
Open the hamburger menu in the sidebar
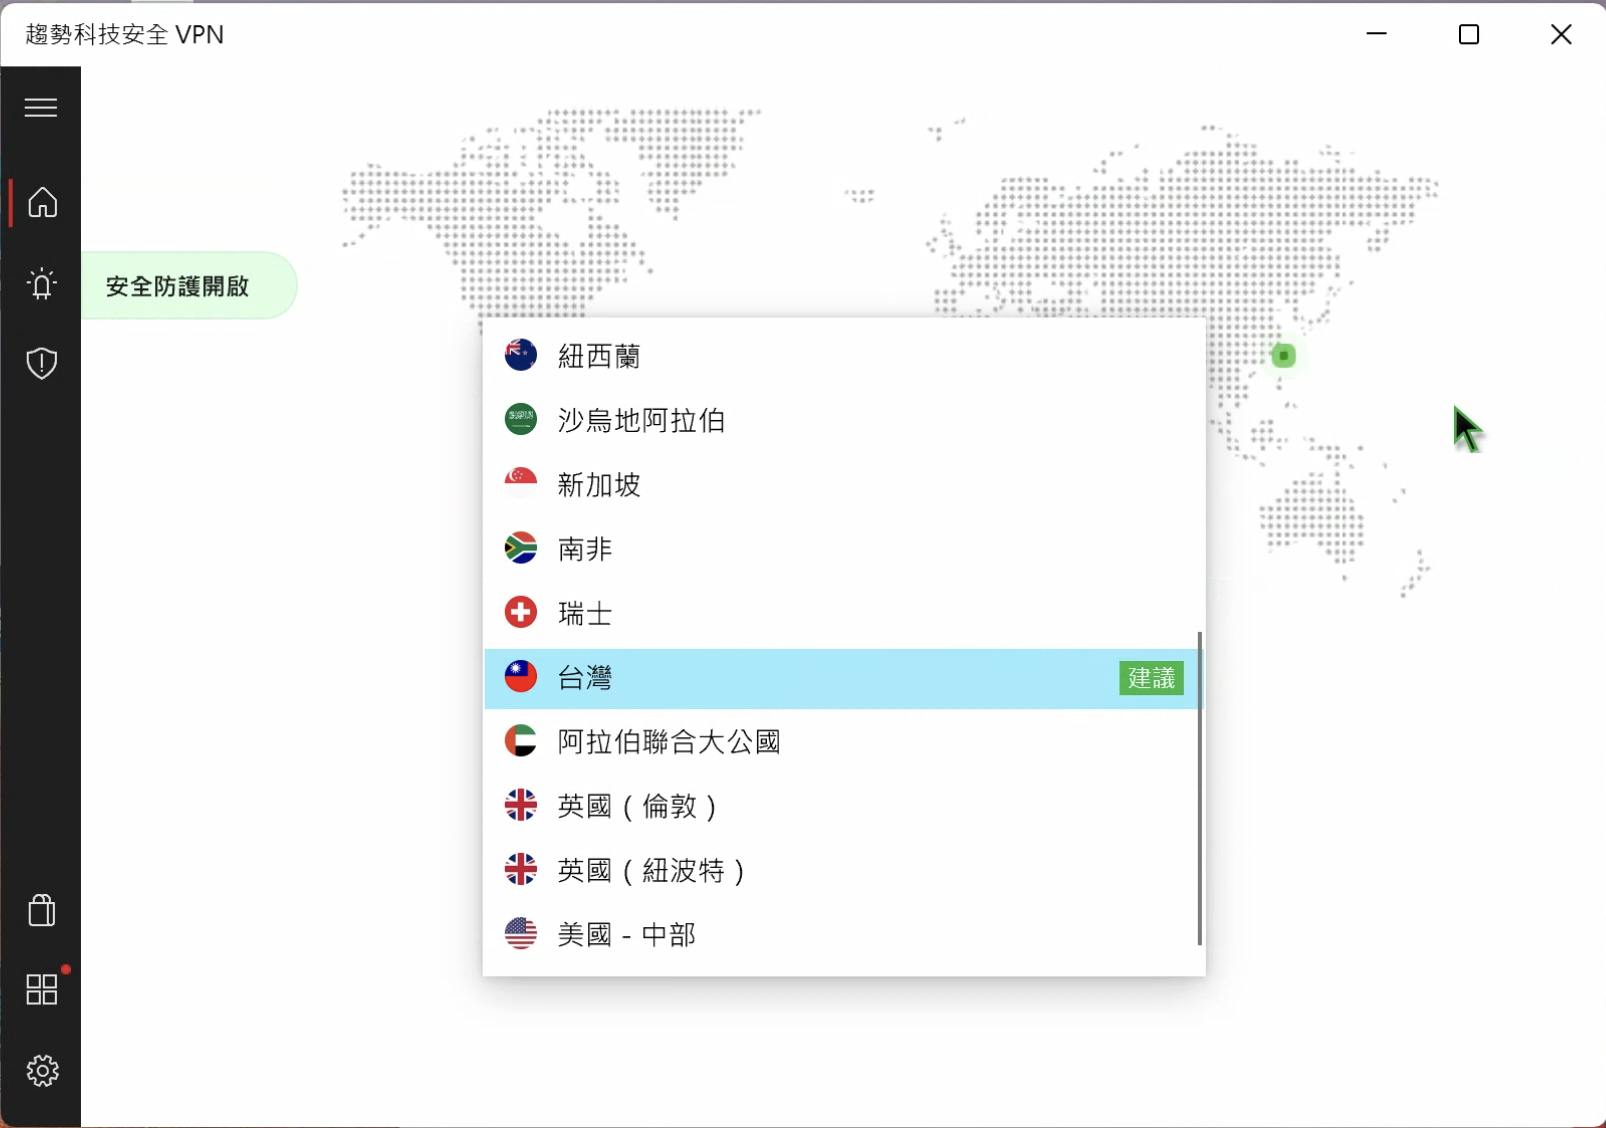pos(41,107)
